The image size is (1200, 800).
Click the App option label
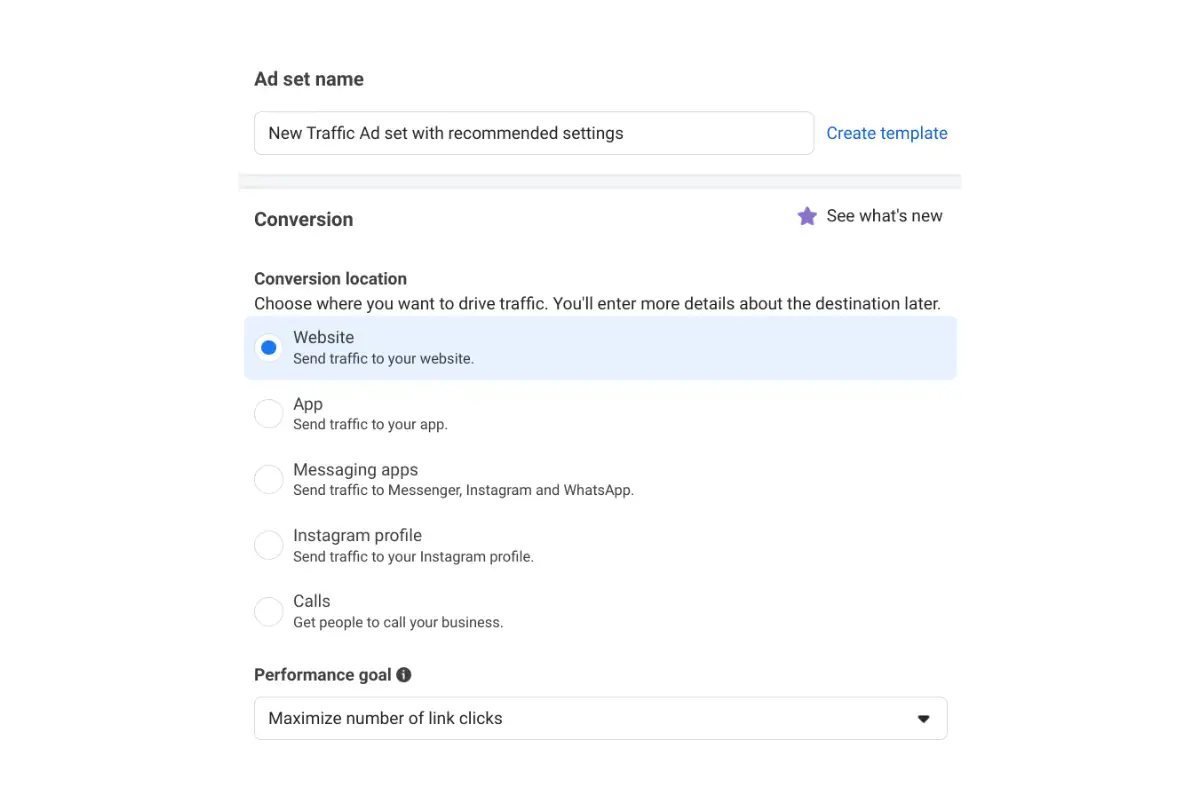308,404
